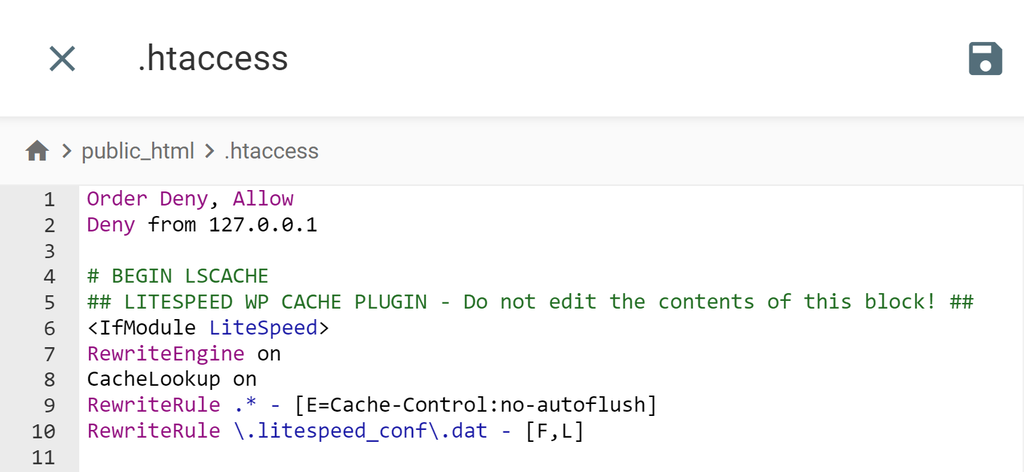The image size is (1024, 472).
Task: Place the cursor on the 'RewriteEngine on' line
Action: click(184, 354)
